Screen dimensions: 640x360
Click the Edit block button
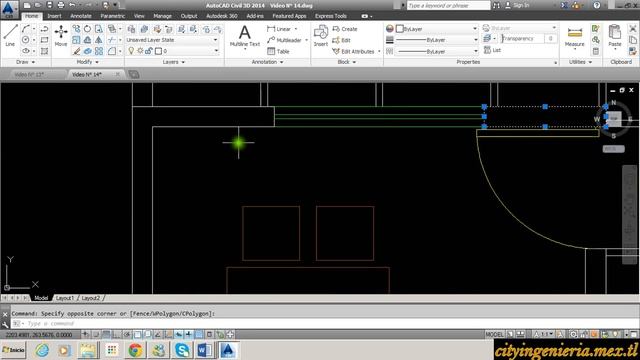click(341, 40)
